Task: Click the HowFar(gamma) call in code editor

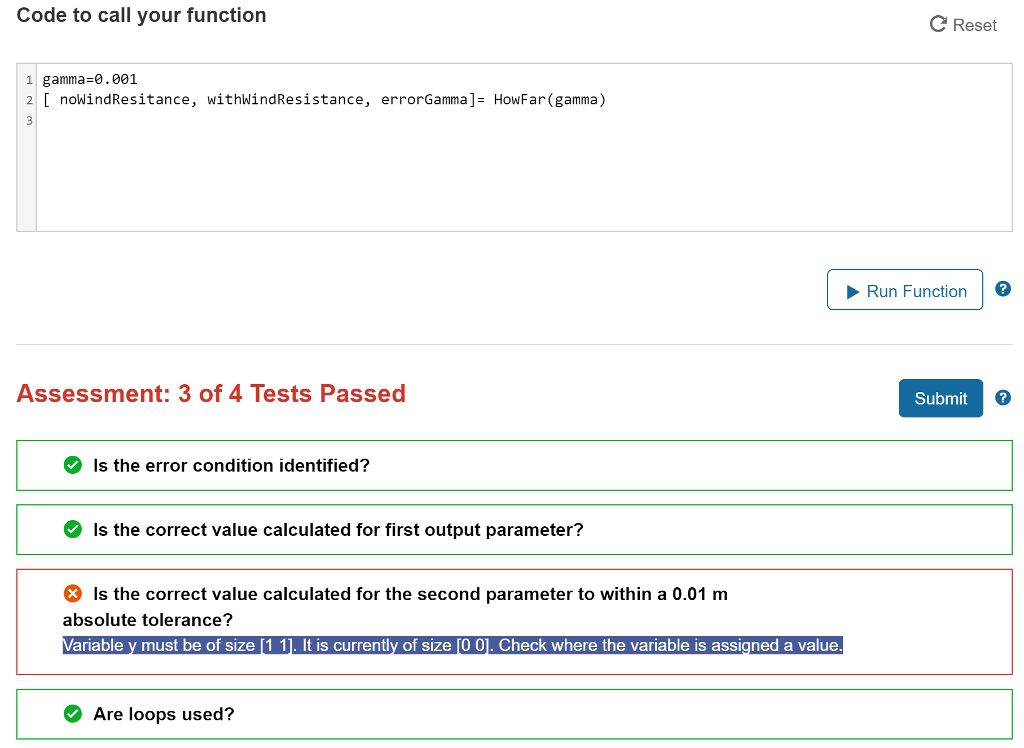Action: click(550, 99)
